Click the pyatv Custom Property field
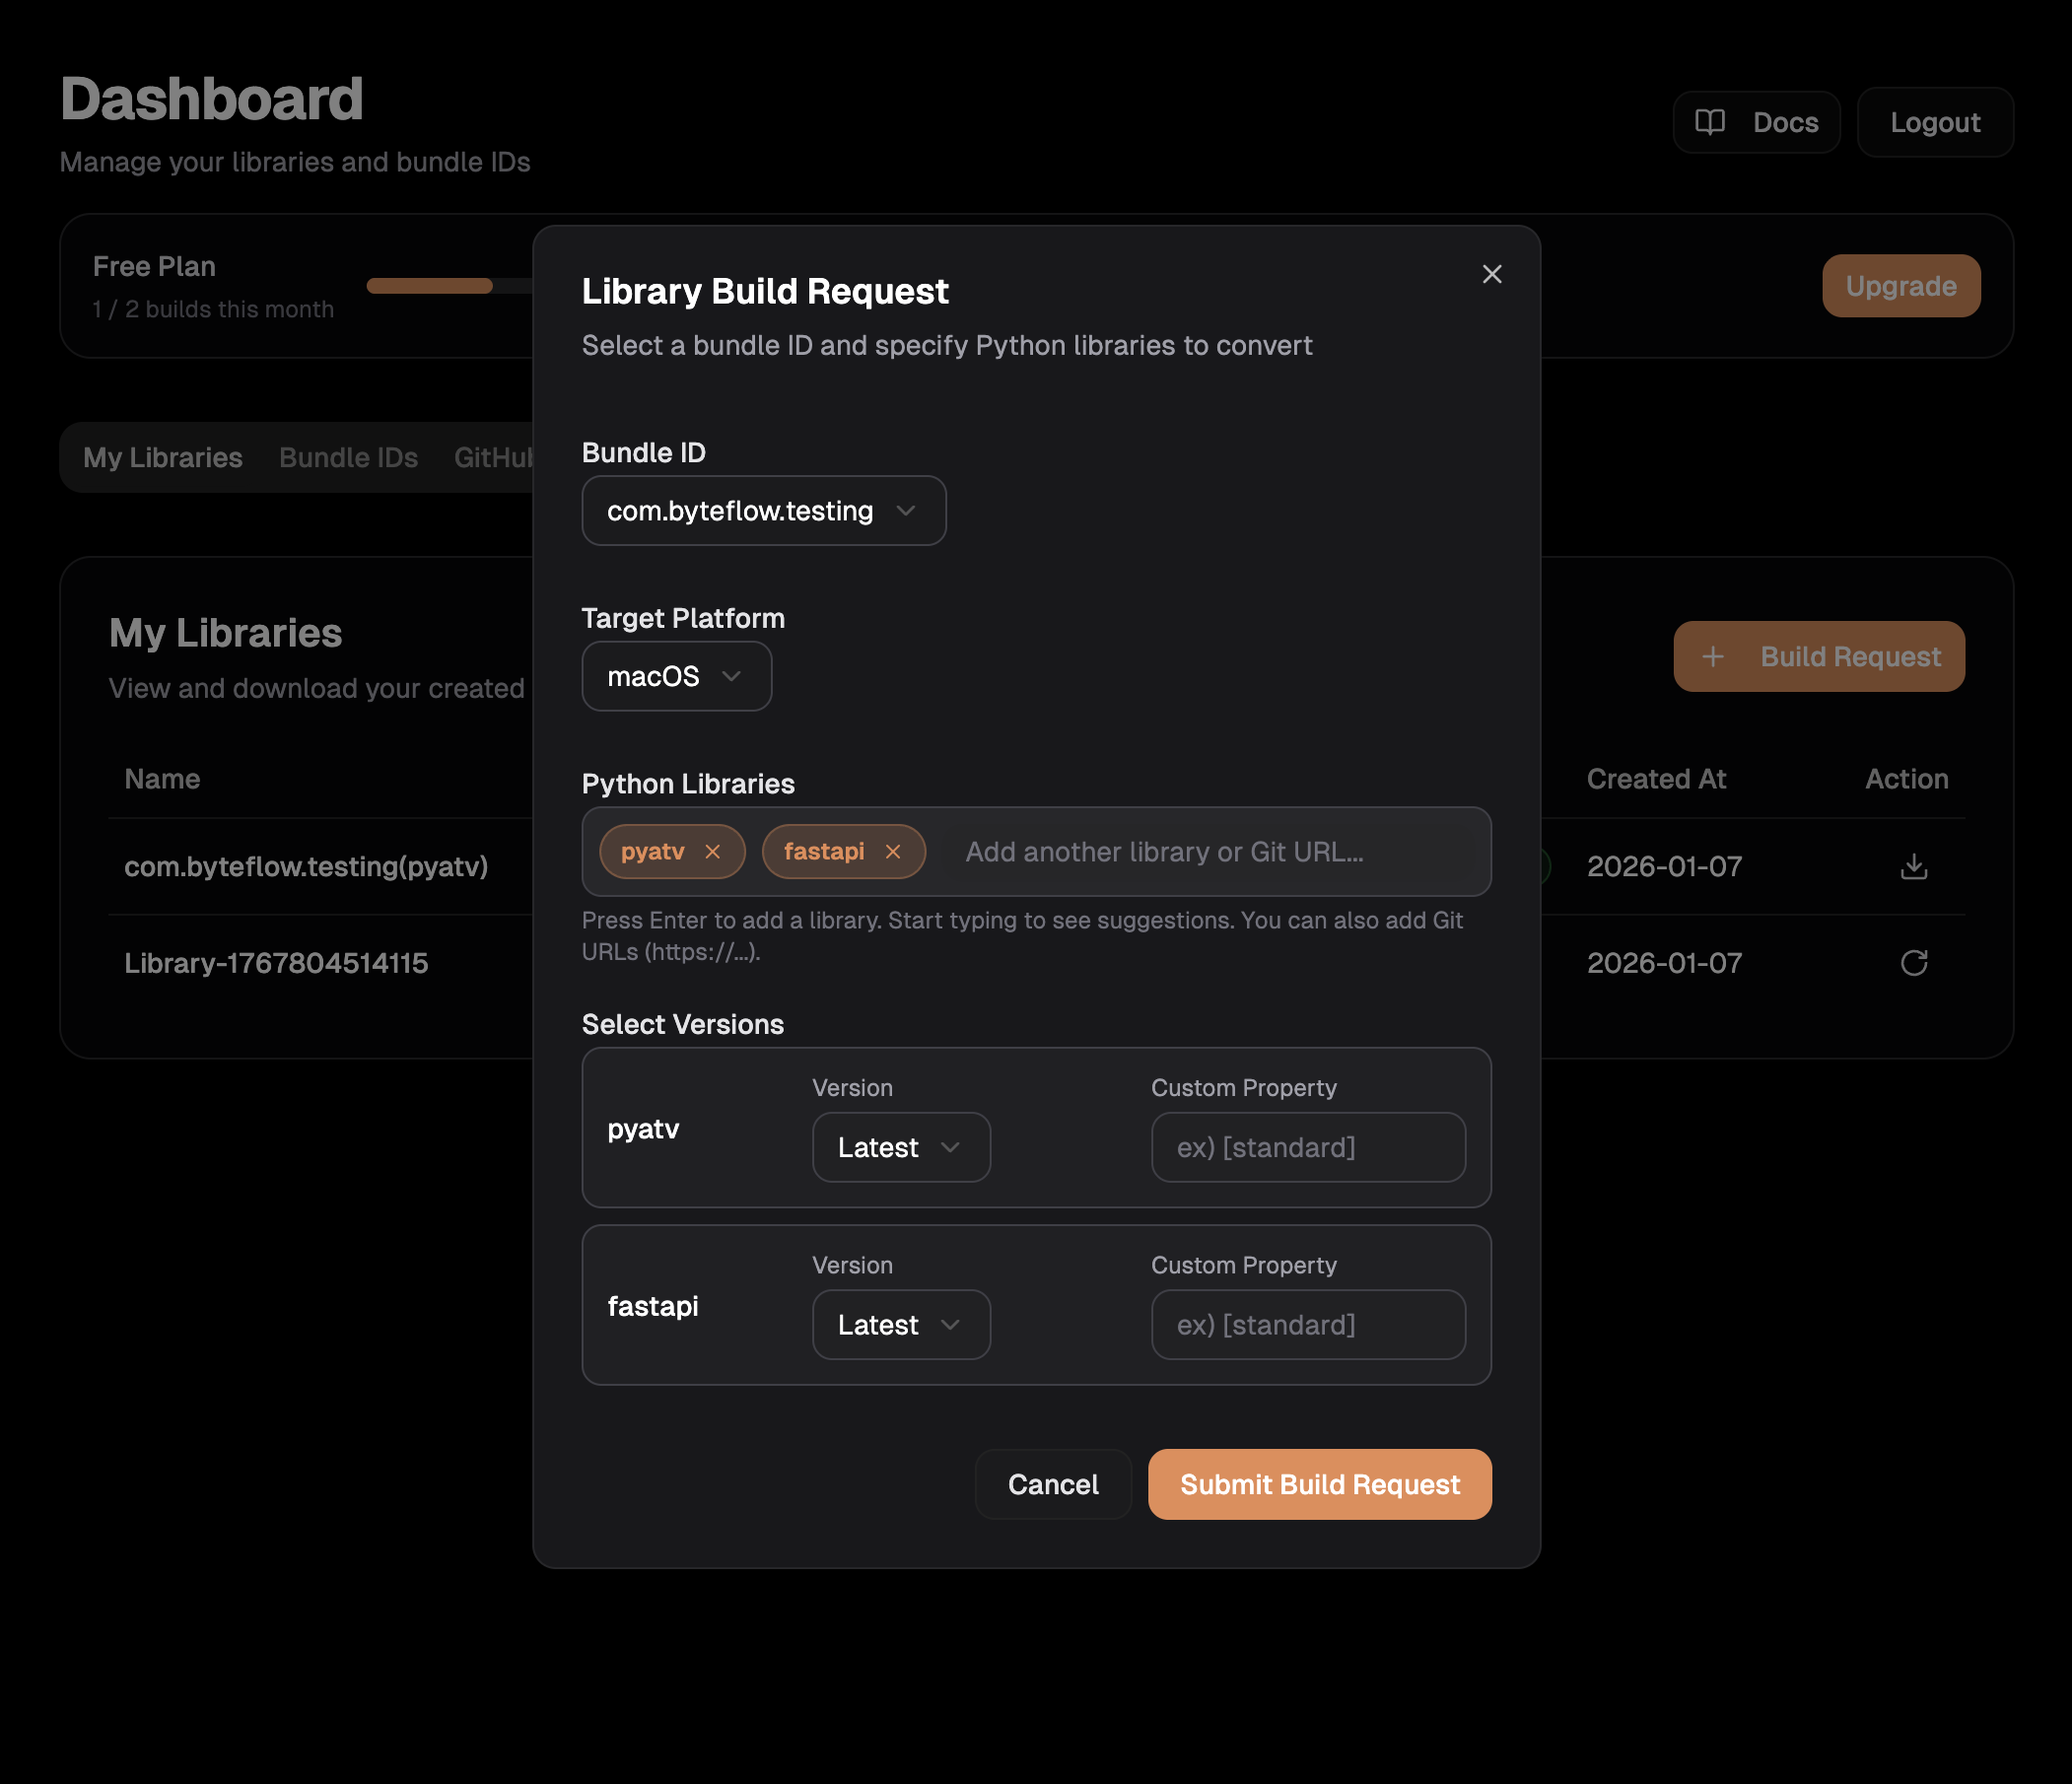Screen dimensions: 2072x1784 [1307, 1147]
